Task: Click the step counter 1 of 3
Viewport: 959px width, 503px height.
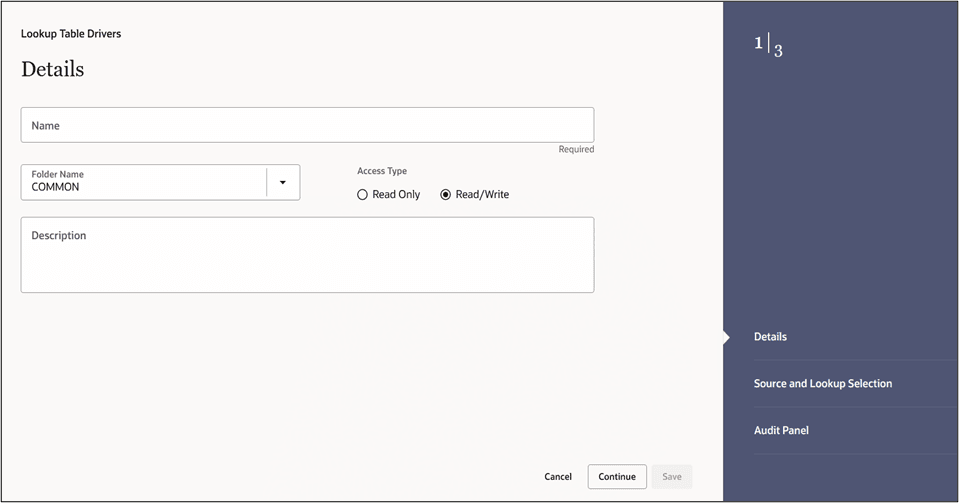Action: click(x=768, y=45)
